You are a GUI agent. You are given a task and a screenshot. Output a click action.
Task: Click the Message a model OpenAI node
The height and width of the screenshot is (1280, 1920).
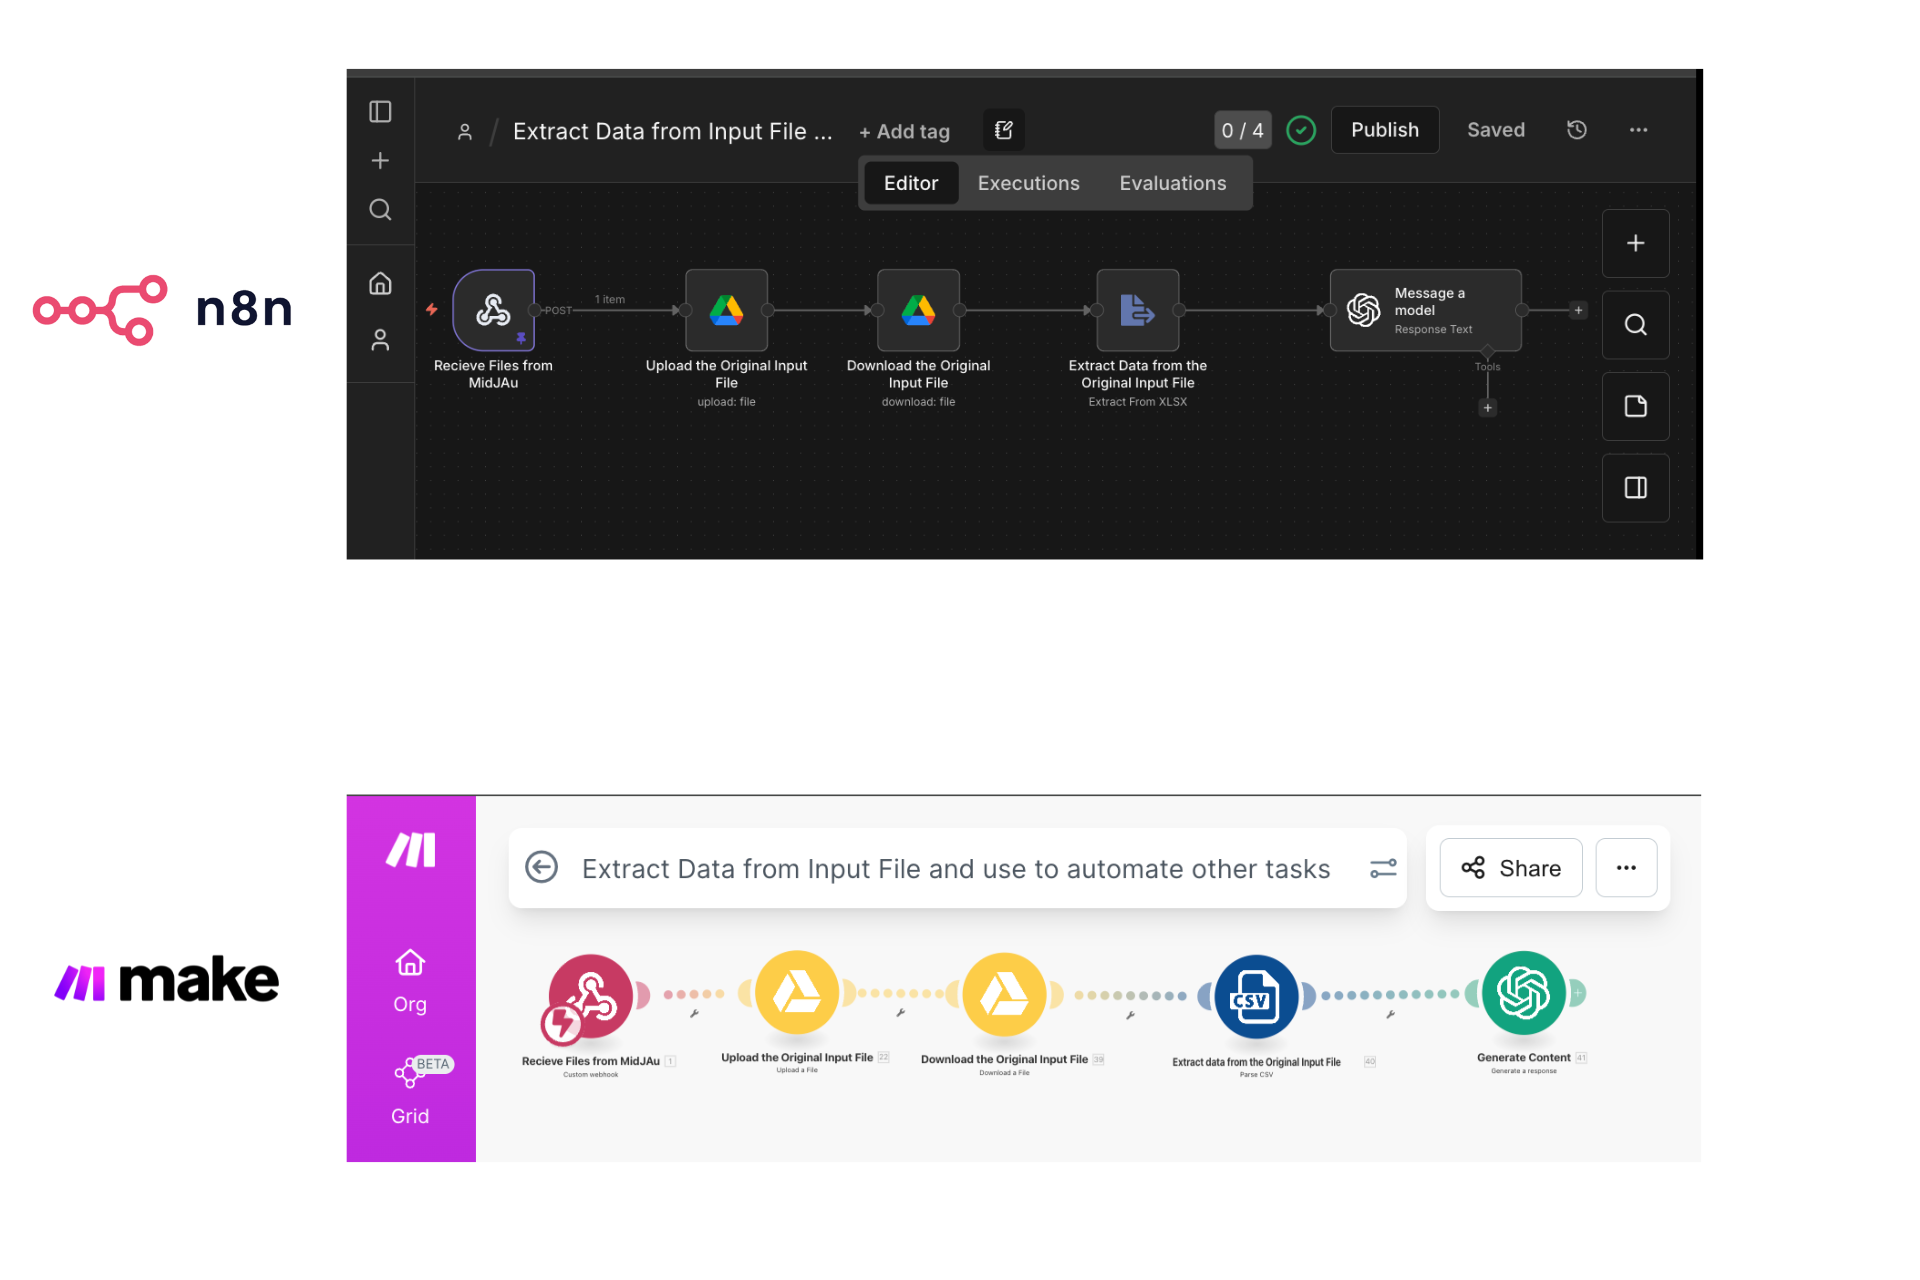tap(1425, 310)
